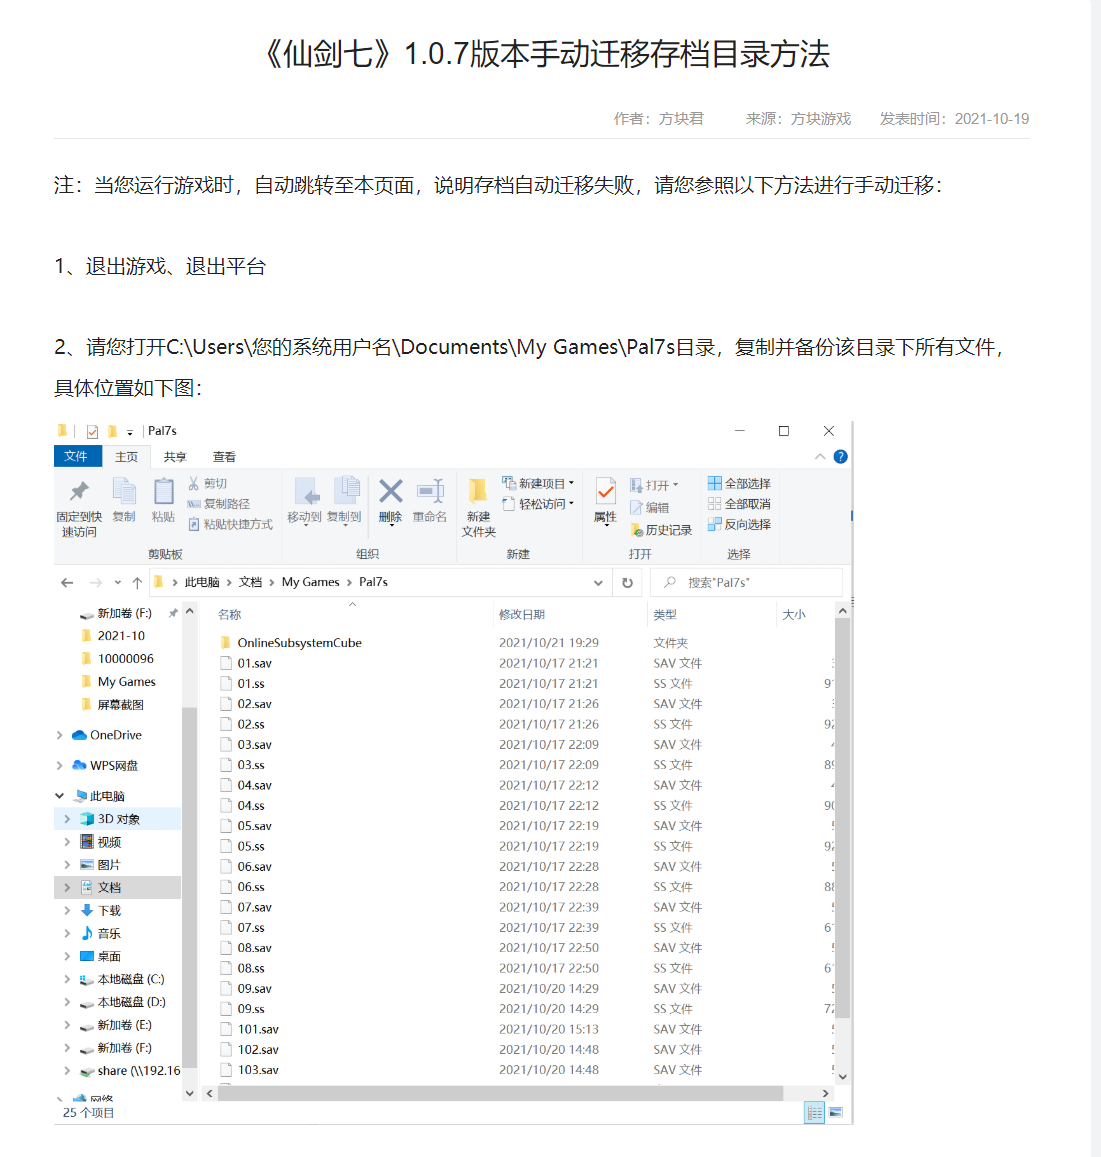
Task: Click the Copy To (复制到) icon
Action: pos(345,491)
